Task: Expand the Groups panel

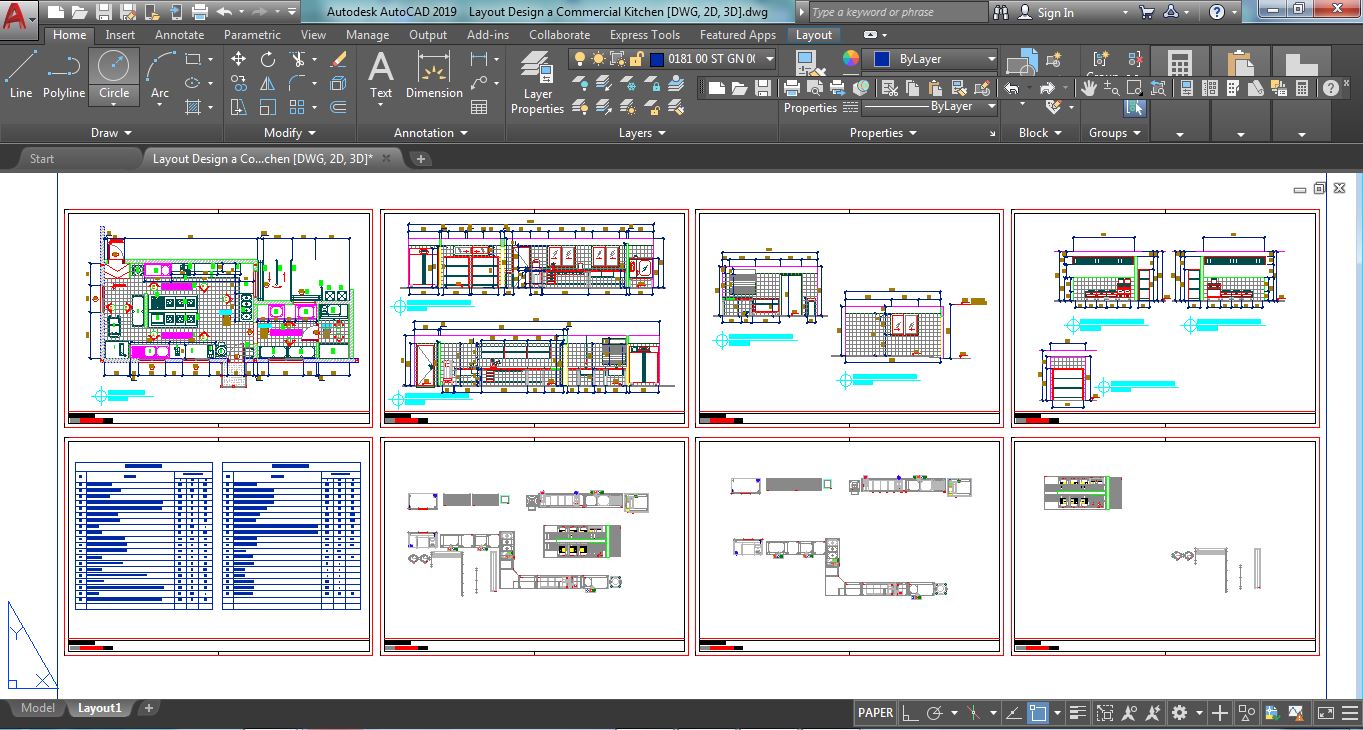Action: pyautogui.click(x=1115, y=132)
